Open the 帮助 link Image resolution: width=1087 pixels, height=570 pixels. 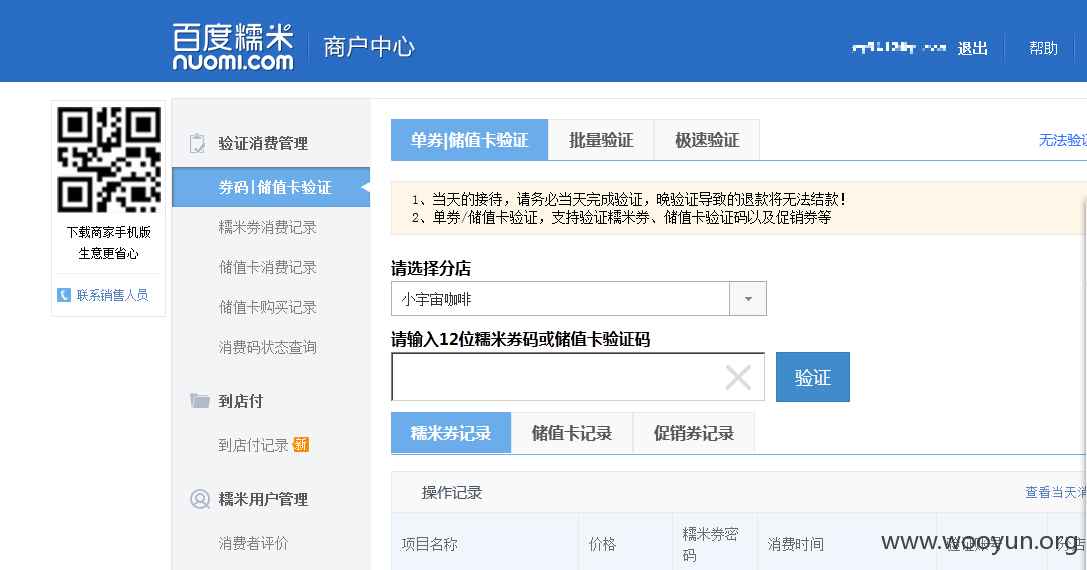[1043, 48]
